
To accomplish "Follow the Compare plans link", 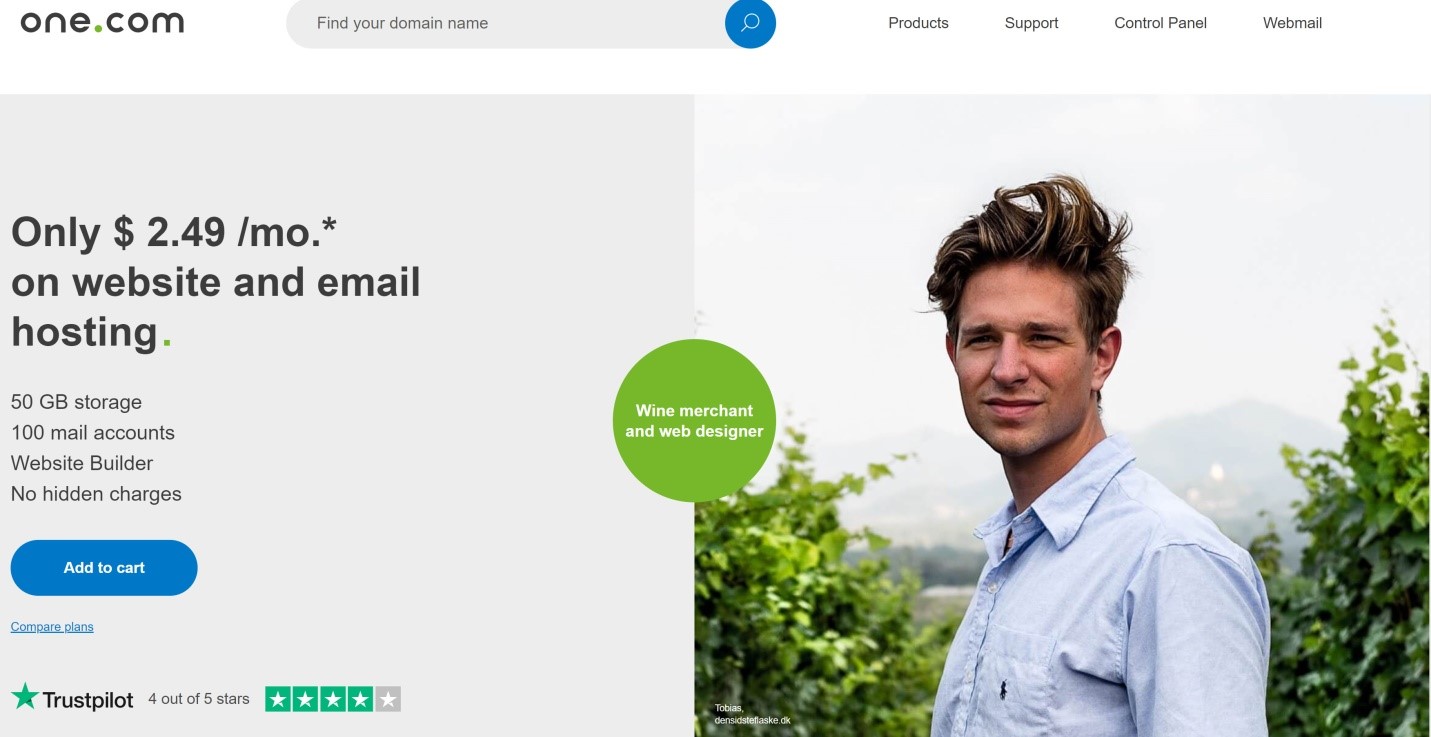I will pos(52,627).
